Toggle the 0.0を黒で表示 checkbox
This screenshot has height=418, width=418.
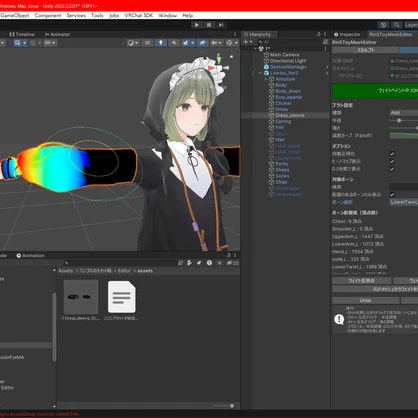(392, 169)
